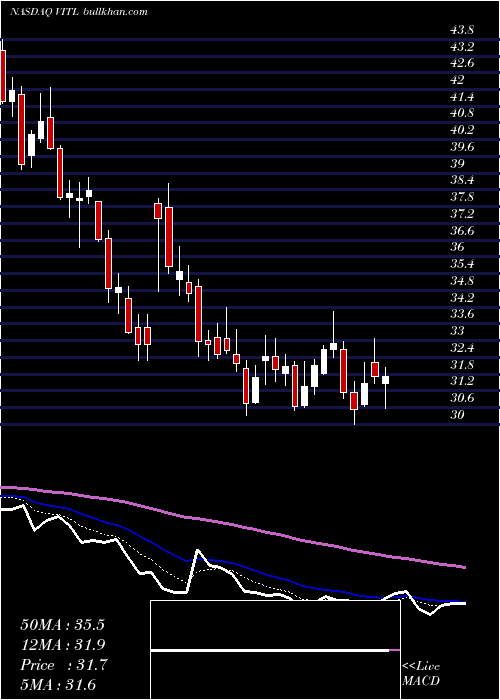Click the 'Price : 31.7' readout
The width and height of the screenshot is (500, 700).
pyautogui.click(x=64, y=665)
